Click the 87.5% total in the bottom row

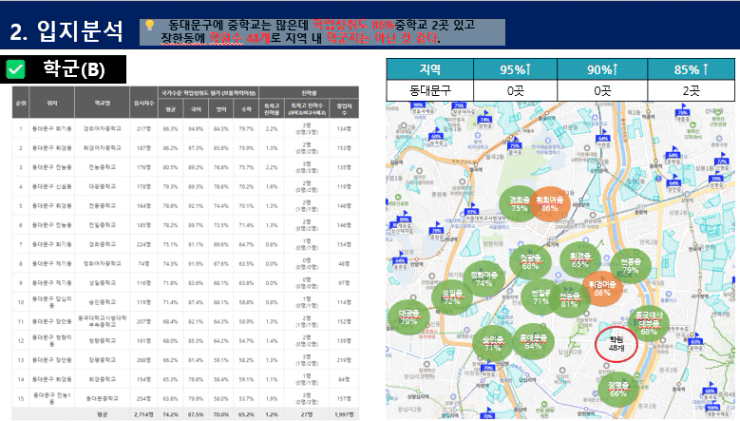pyautogui.click(x=195, y=414)
